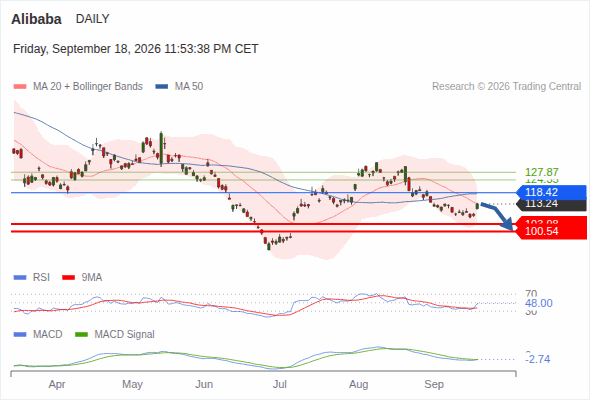
Task: Click the May axis label
Action: (x=132, y=385)
